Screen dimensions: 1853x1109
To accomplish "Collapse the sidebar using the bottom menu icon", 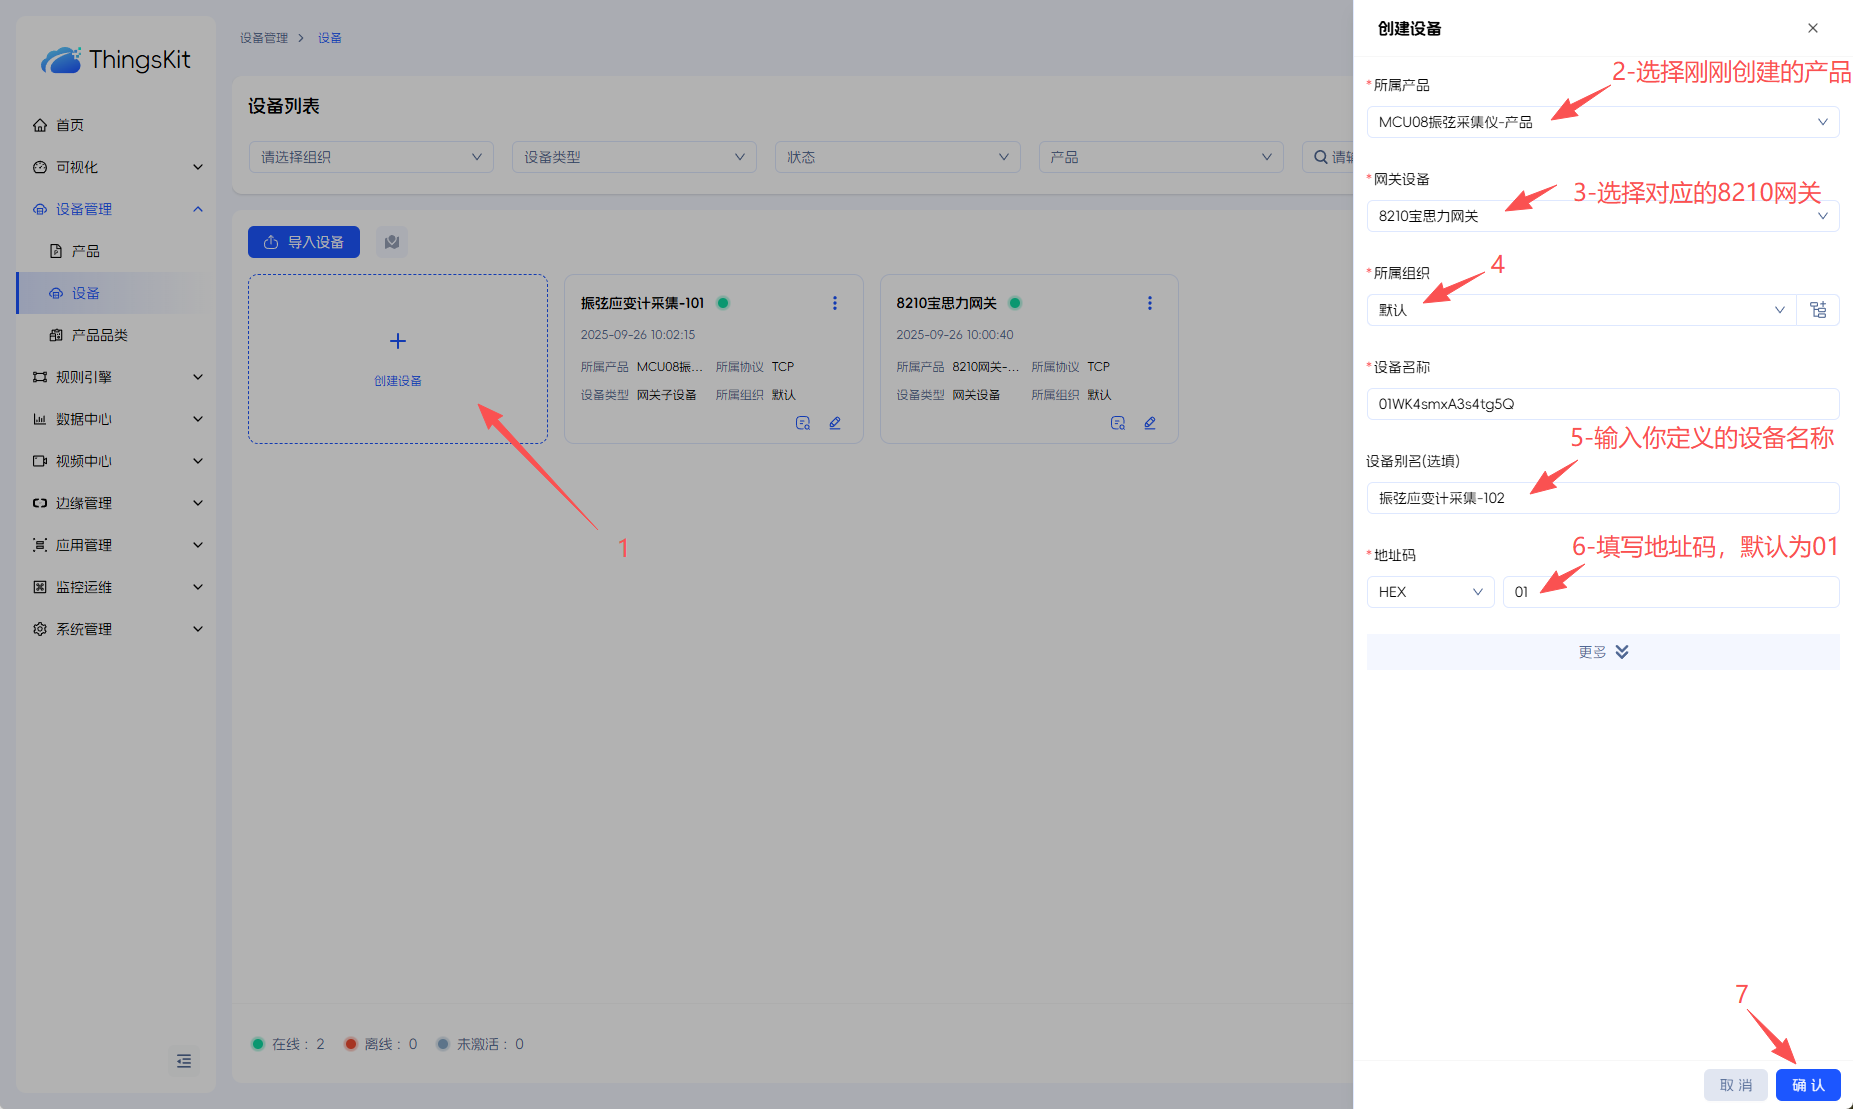I will pos(184,1061).
